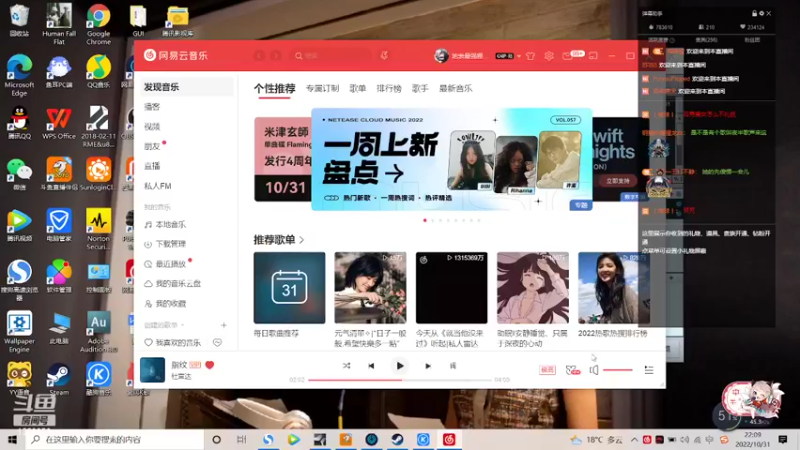Open the 2022热歌热搜排行榜 playlist card

click(614, 288)
